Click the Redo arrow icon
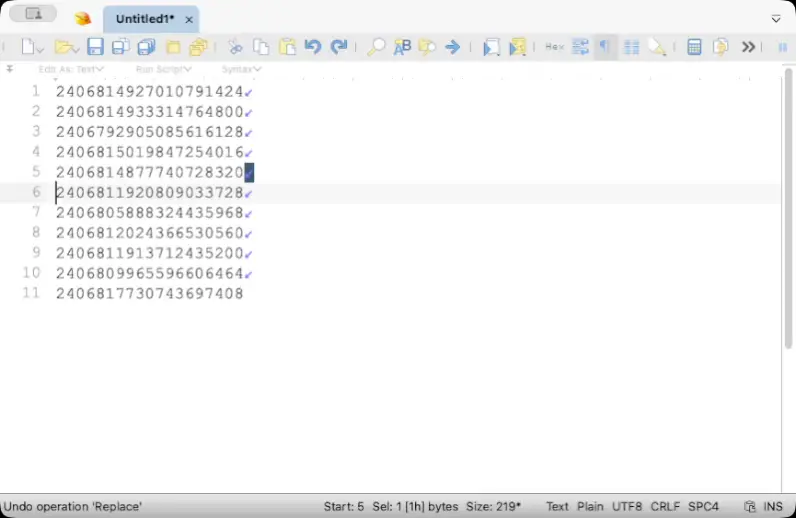796x518 pixels. [x=339, y=47]
